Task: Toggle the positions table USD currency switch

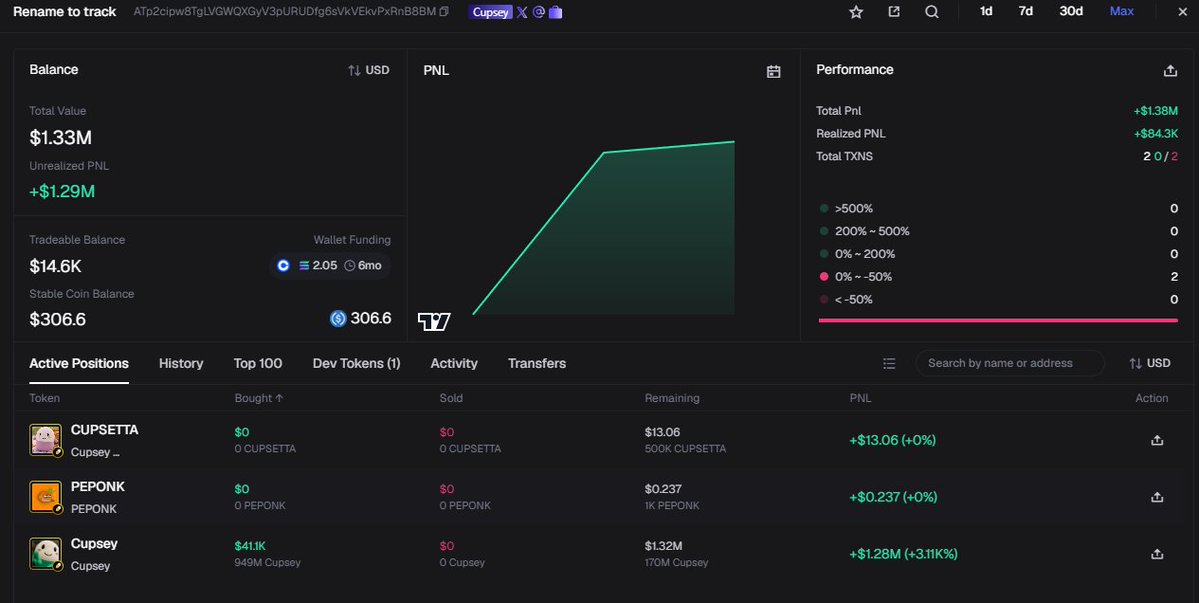Action: (x=1149, y=363)
